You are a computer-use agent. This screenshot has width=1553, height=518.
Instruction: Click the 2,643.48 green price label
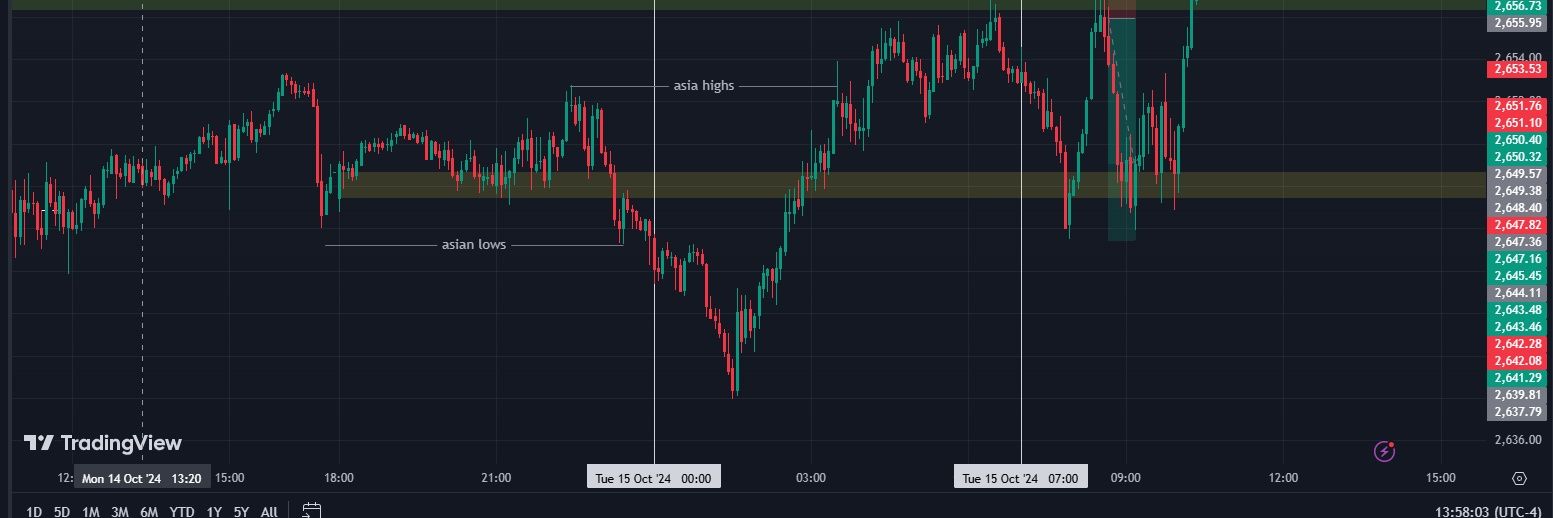coord(1518,309)
